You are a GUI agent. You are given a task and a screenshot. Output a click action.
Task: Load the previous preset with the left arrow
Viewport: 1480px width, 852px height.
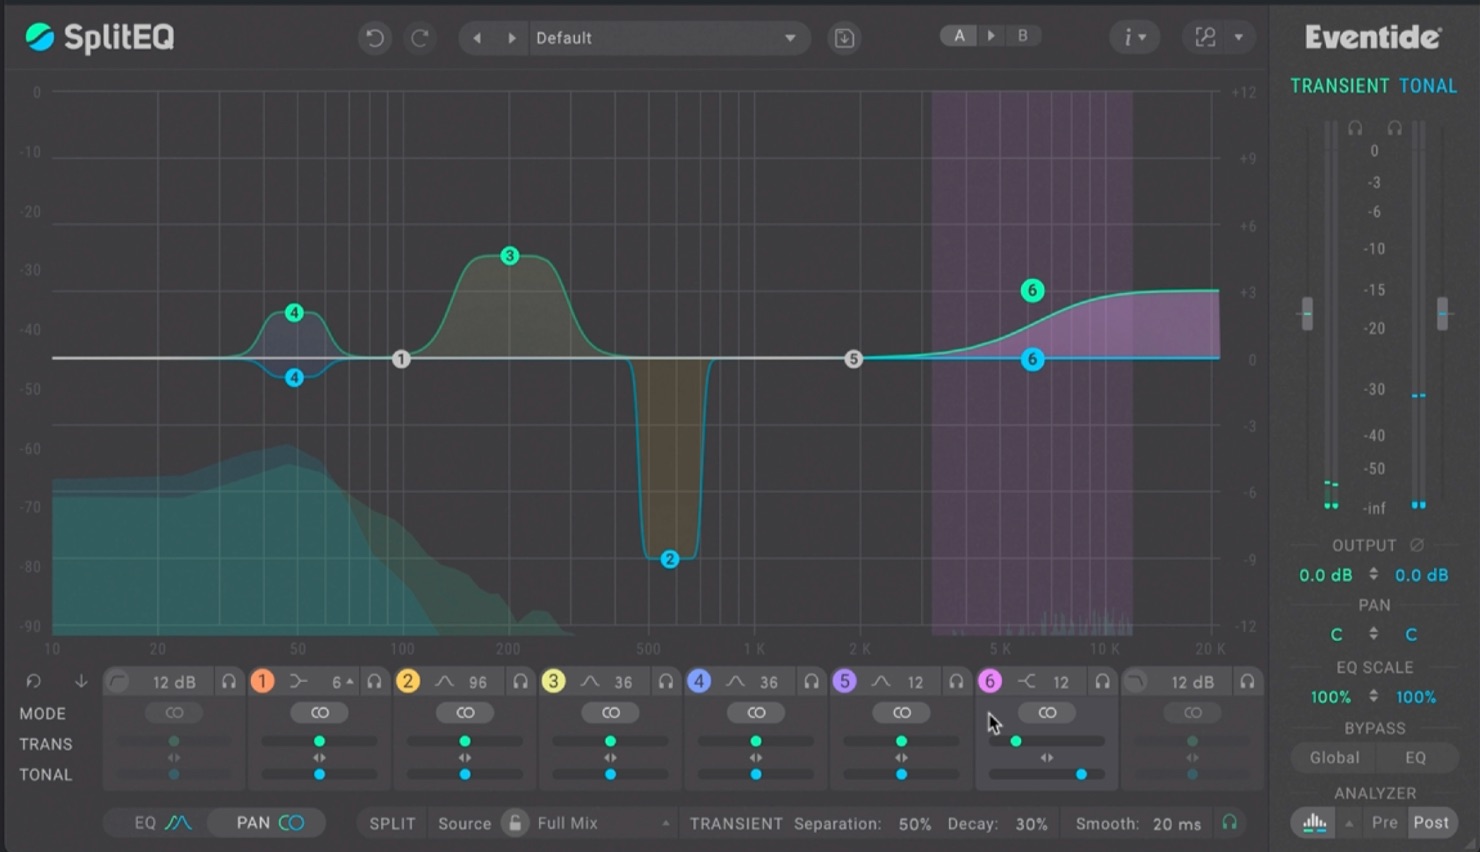click(477, 38)
